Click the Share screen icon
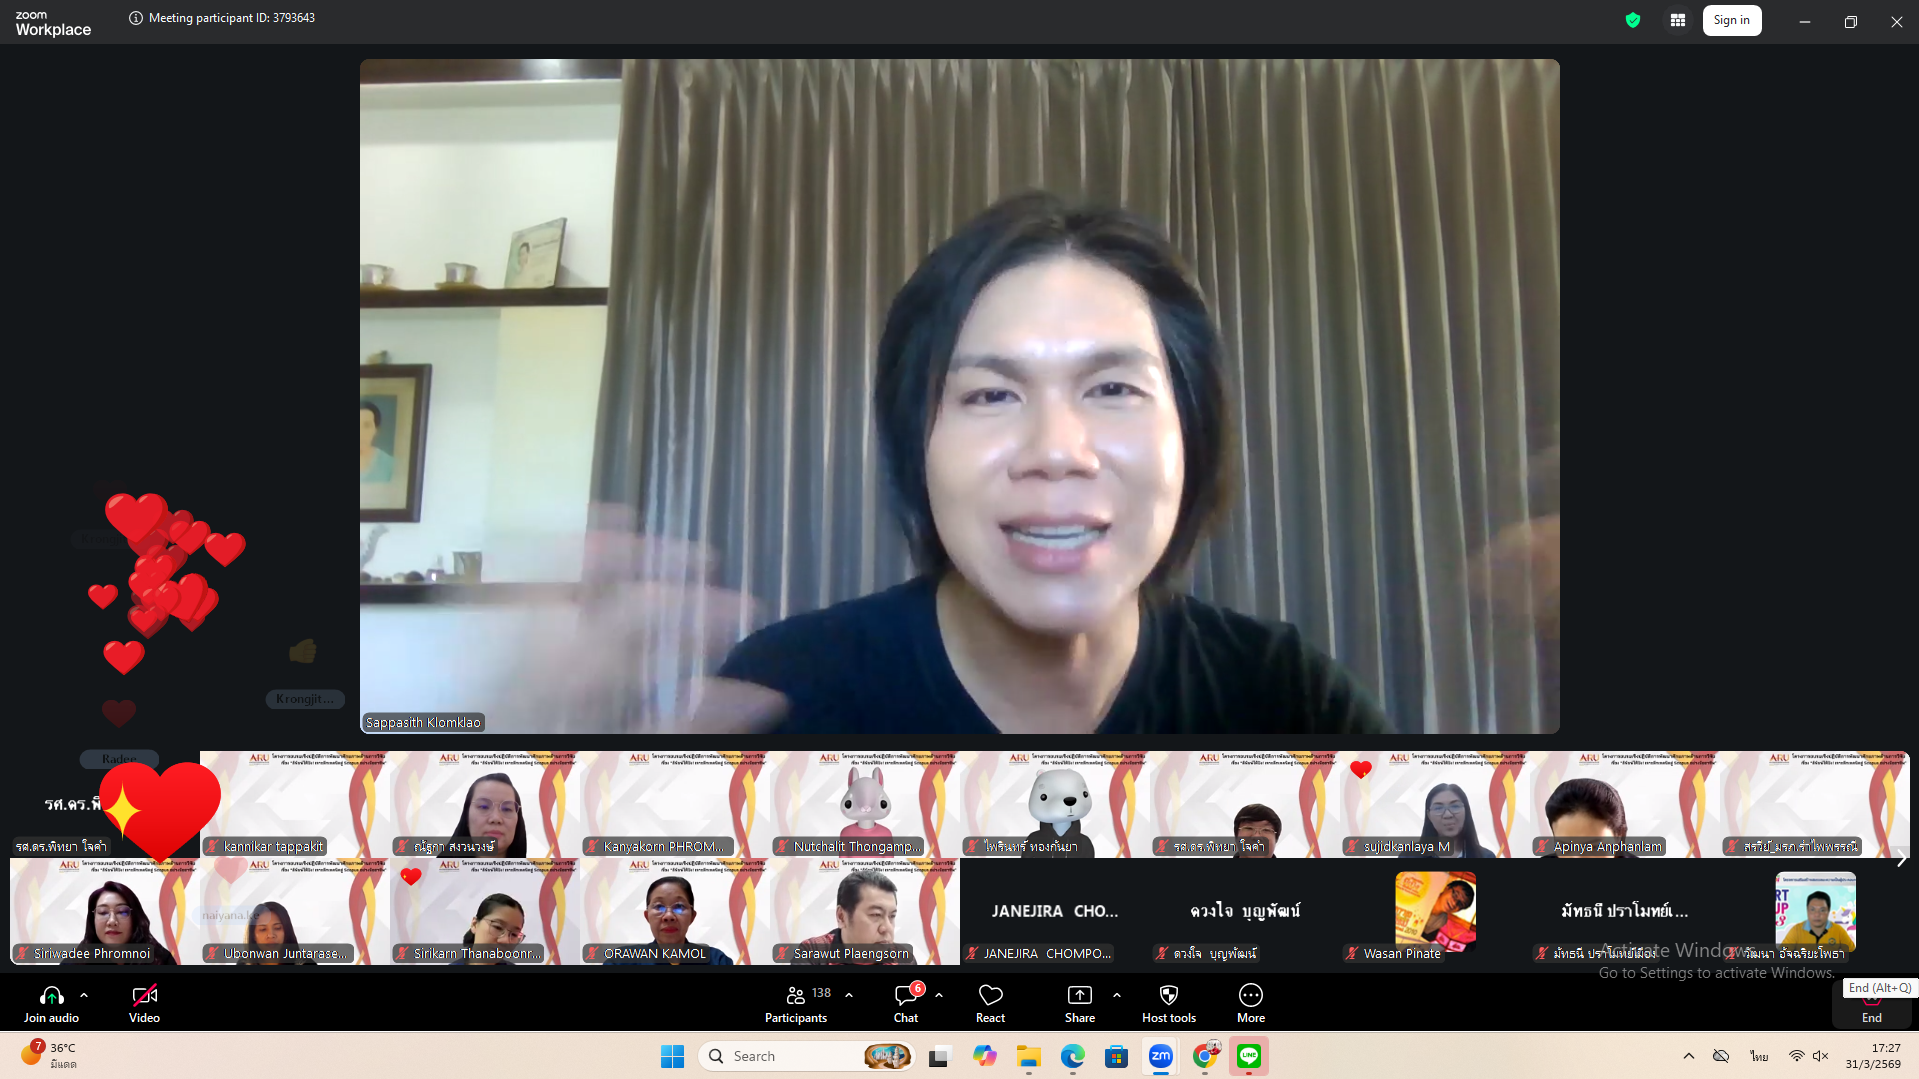The image size is (1919, 1079). (1080, 995)
